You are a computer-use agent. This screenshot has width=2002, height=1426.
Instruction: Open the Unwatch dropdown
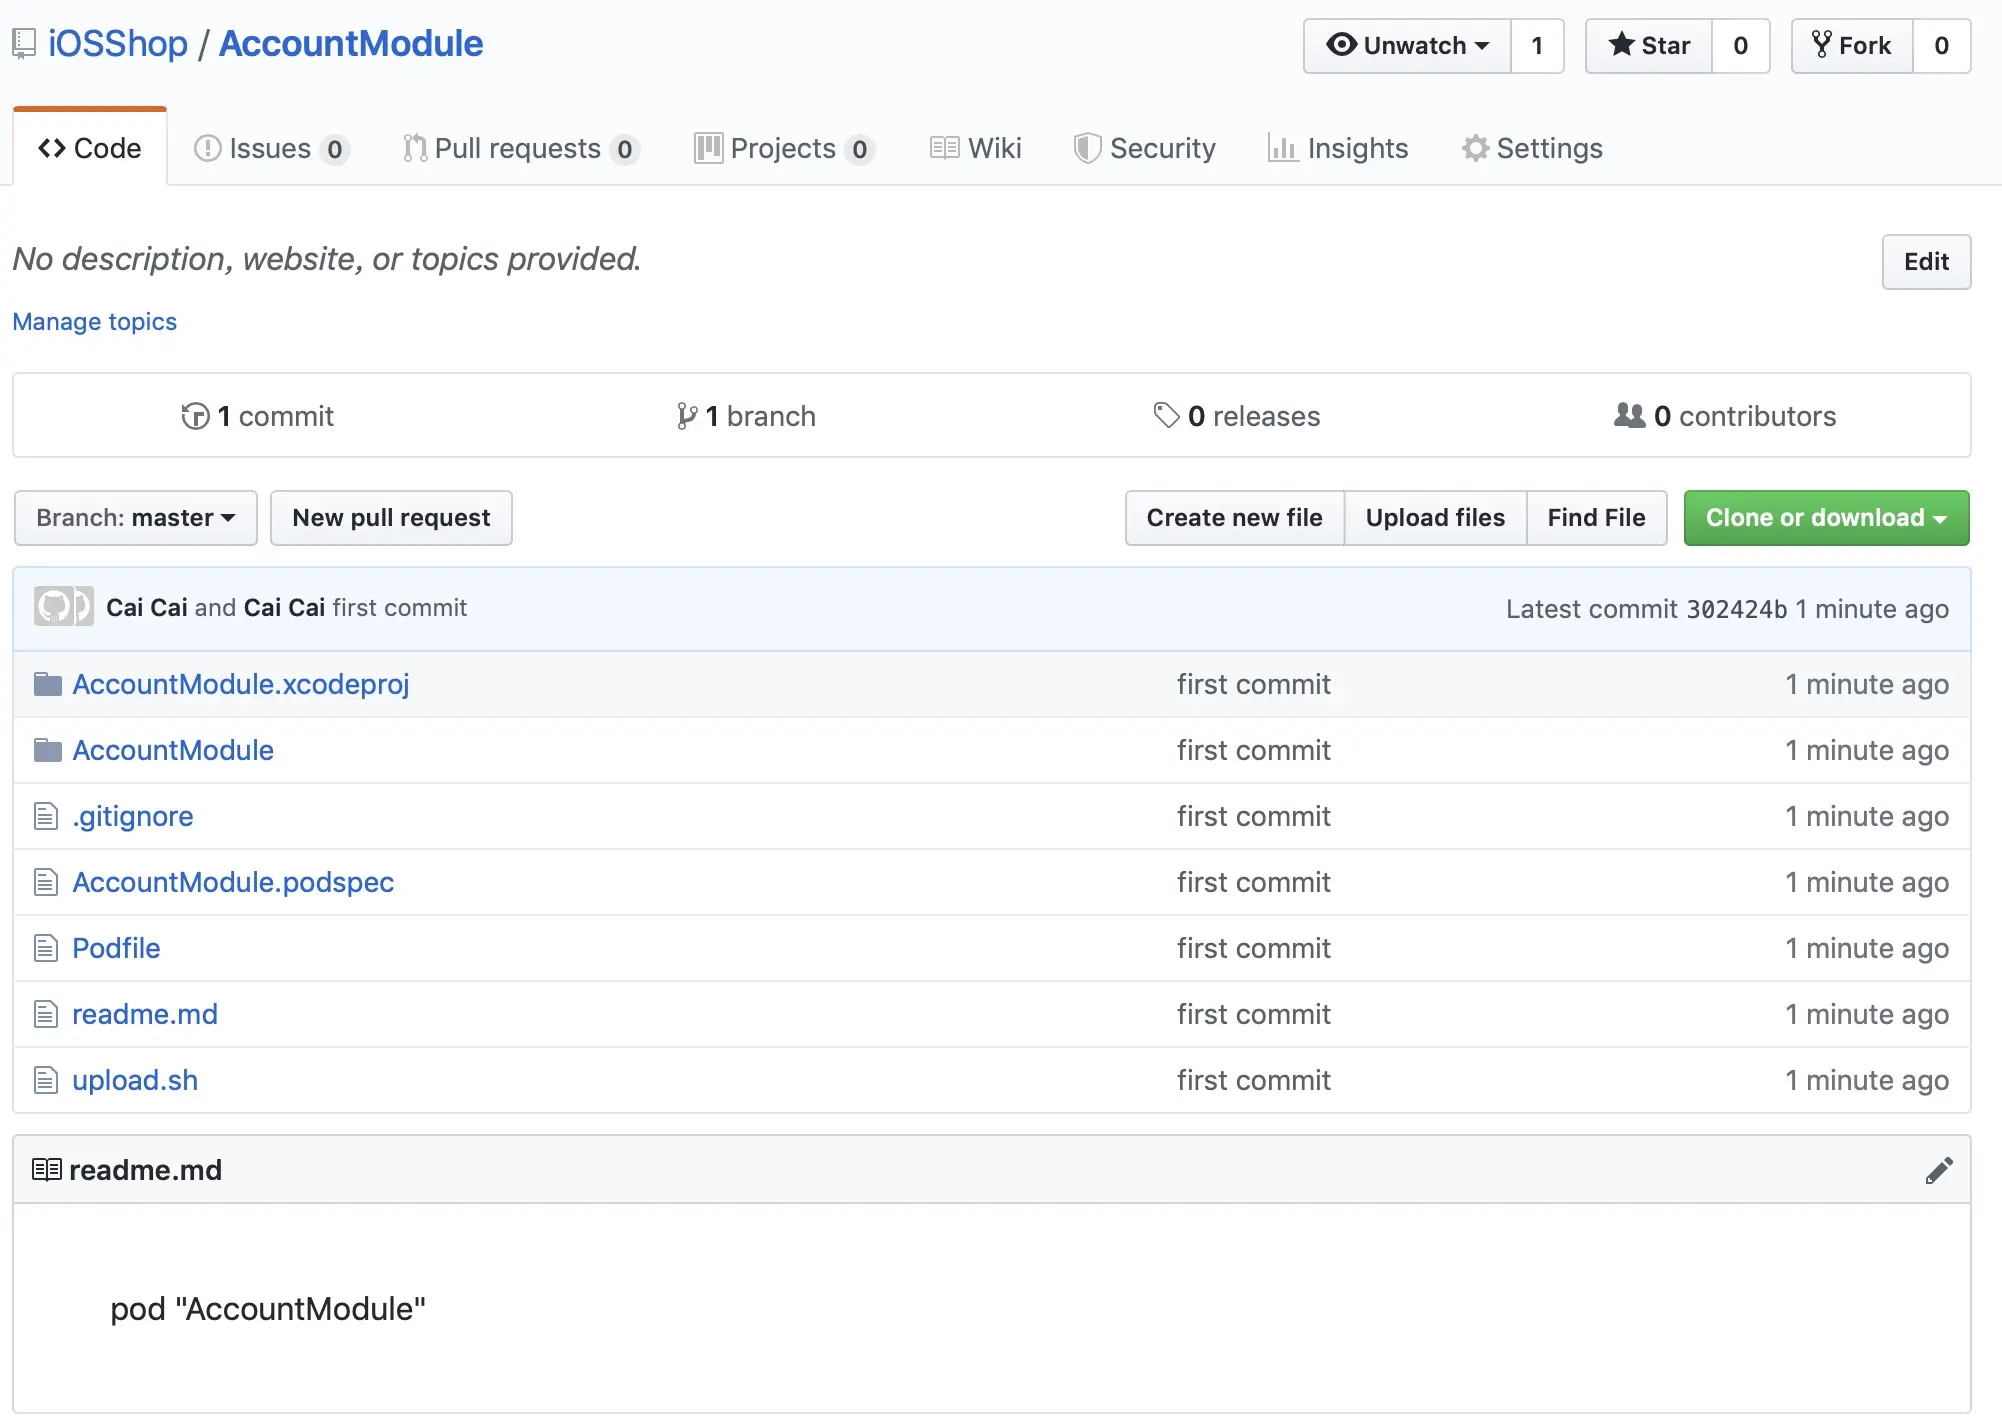point(1407,46)
